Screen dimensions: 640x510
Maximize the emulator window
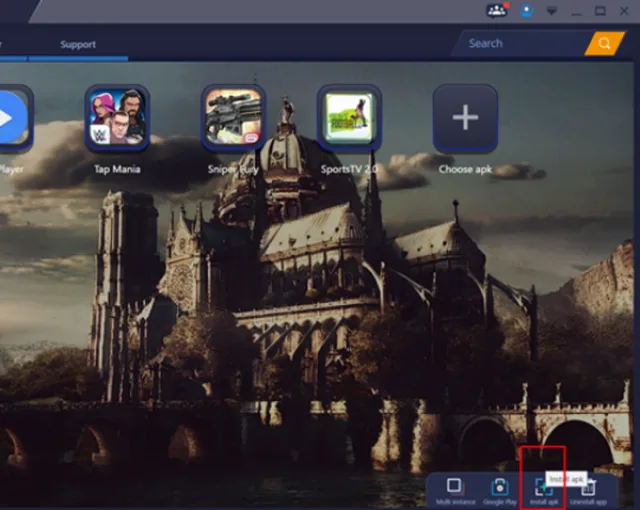coord(600,11)
